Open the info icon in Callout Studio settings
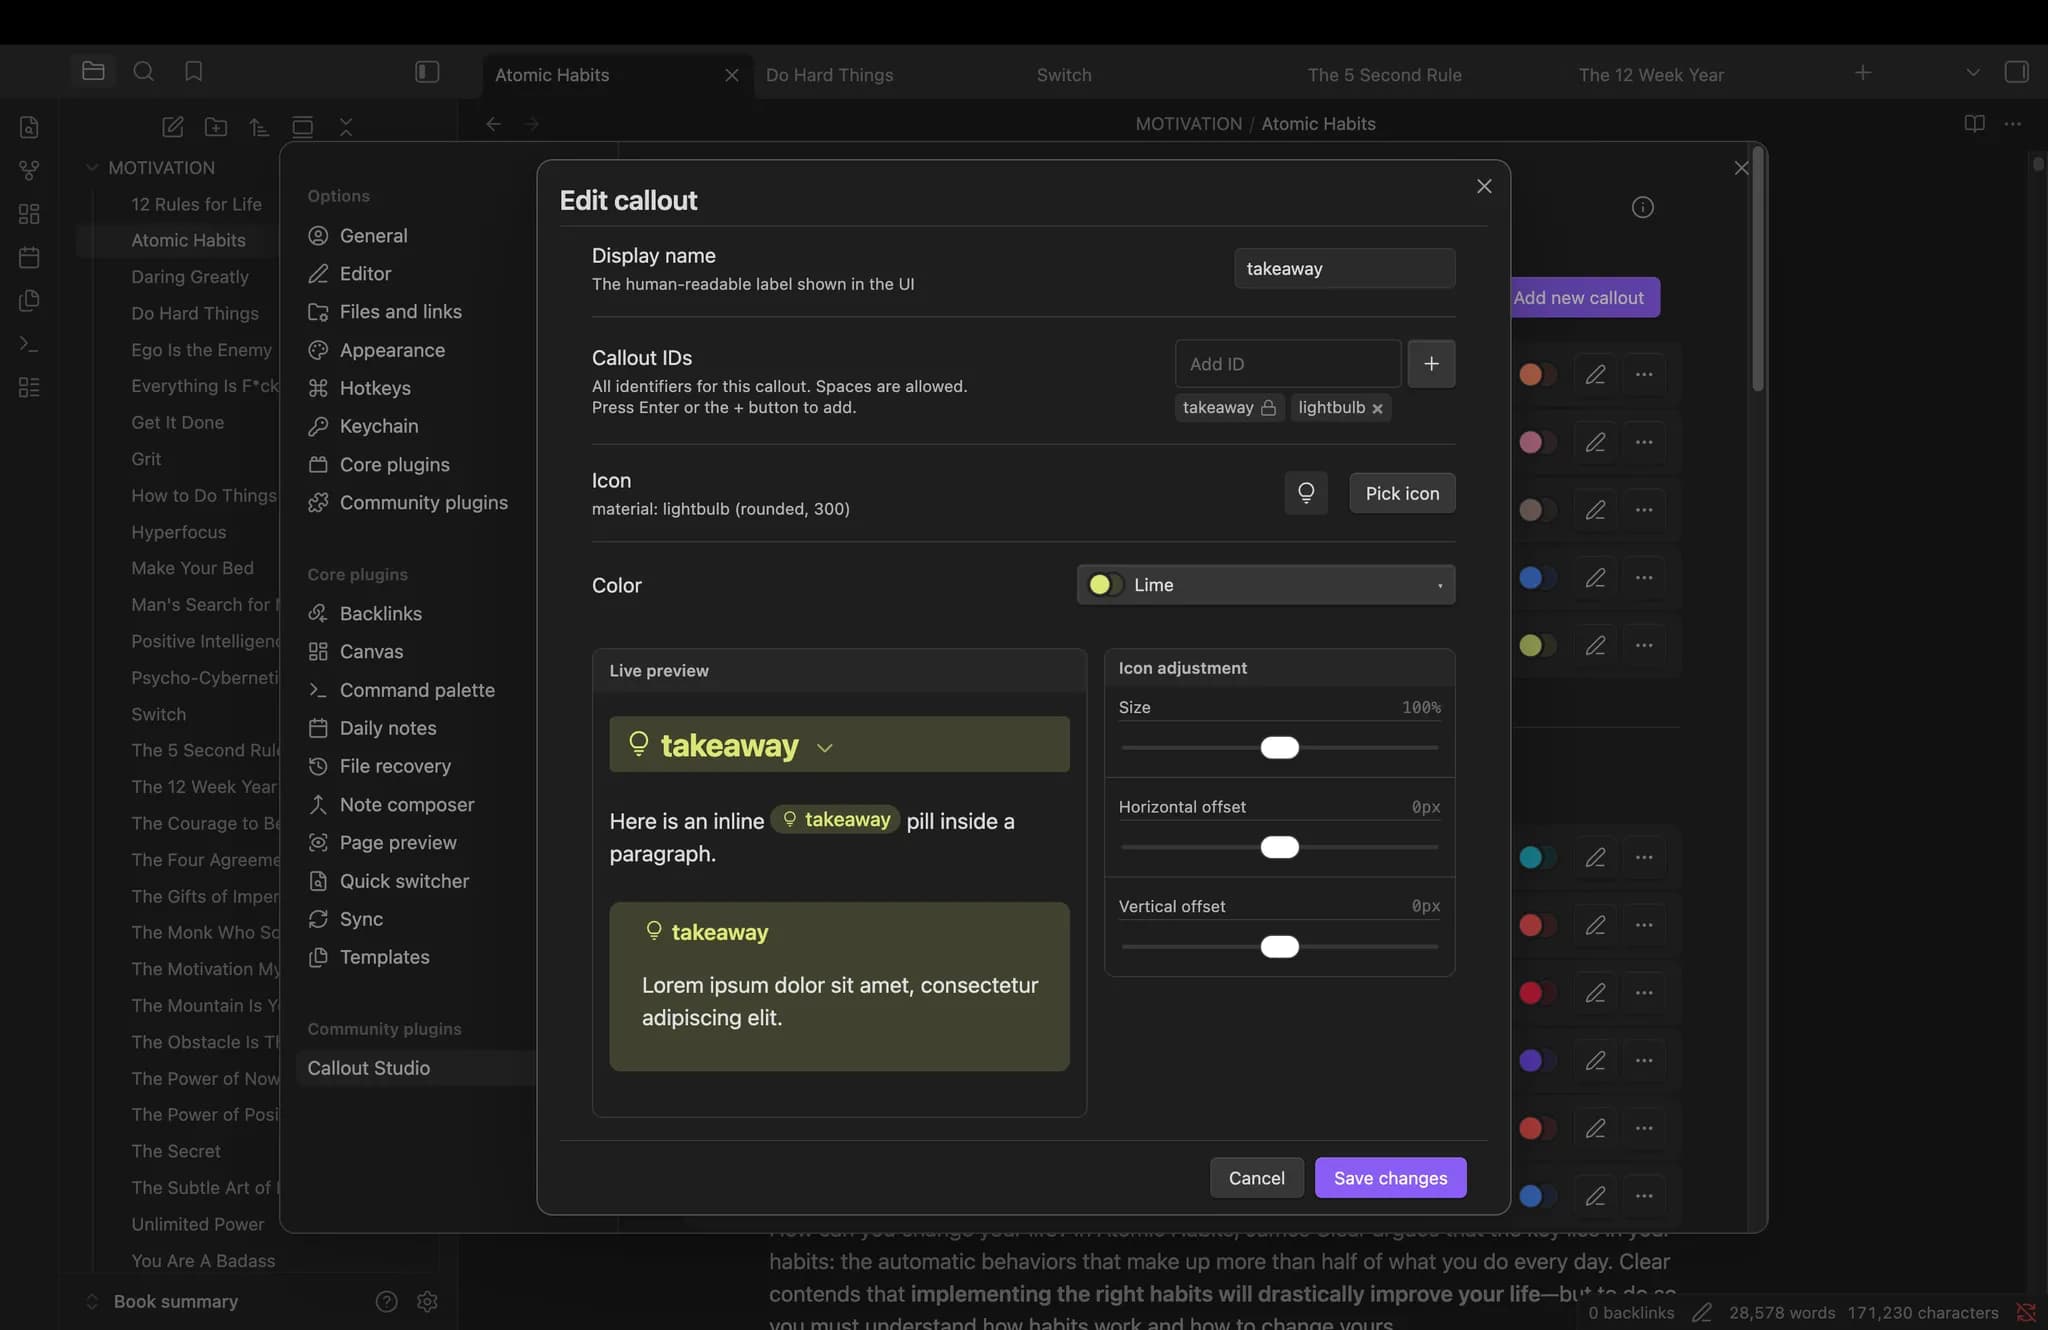2048x1330 pixels. (1642, 207)
